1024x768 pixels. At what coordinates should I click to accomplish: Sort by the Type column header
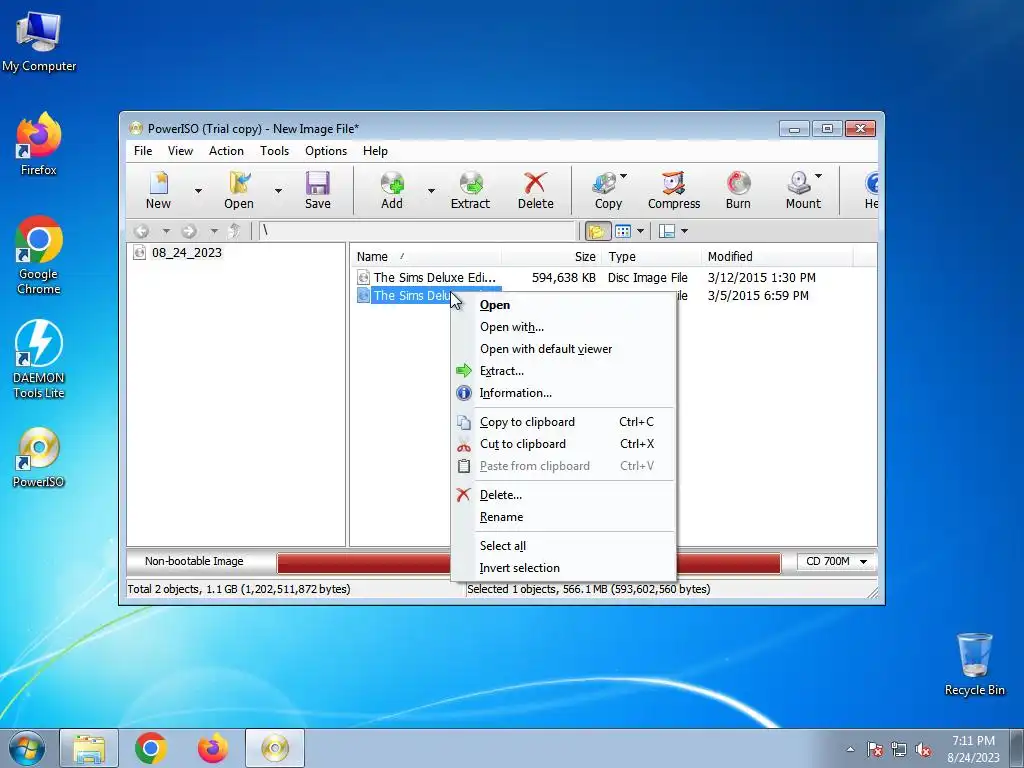tap(651, 257)
